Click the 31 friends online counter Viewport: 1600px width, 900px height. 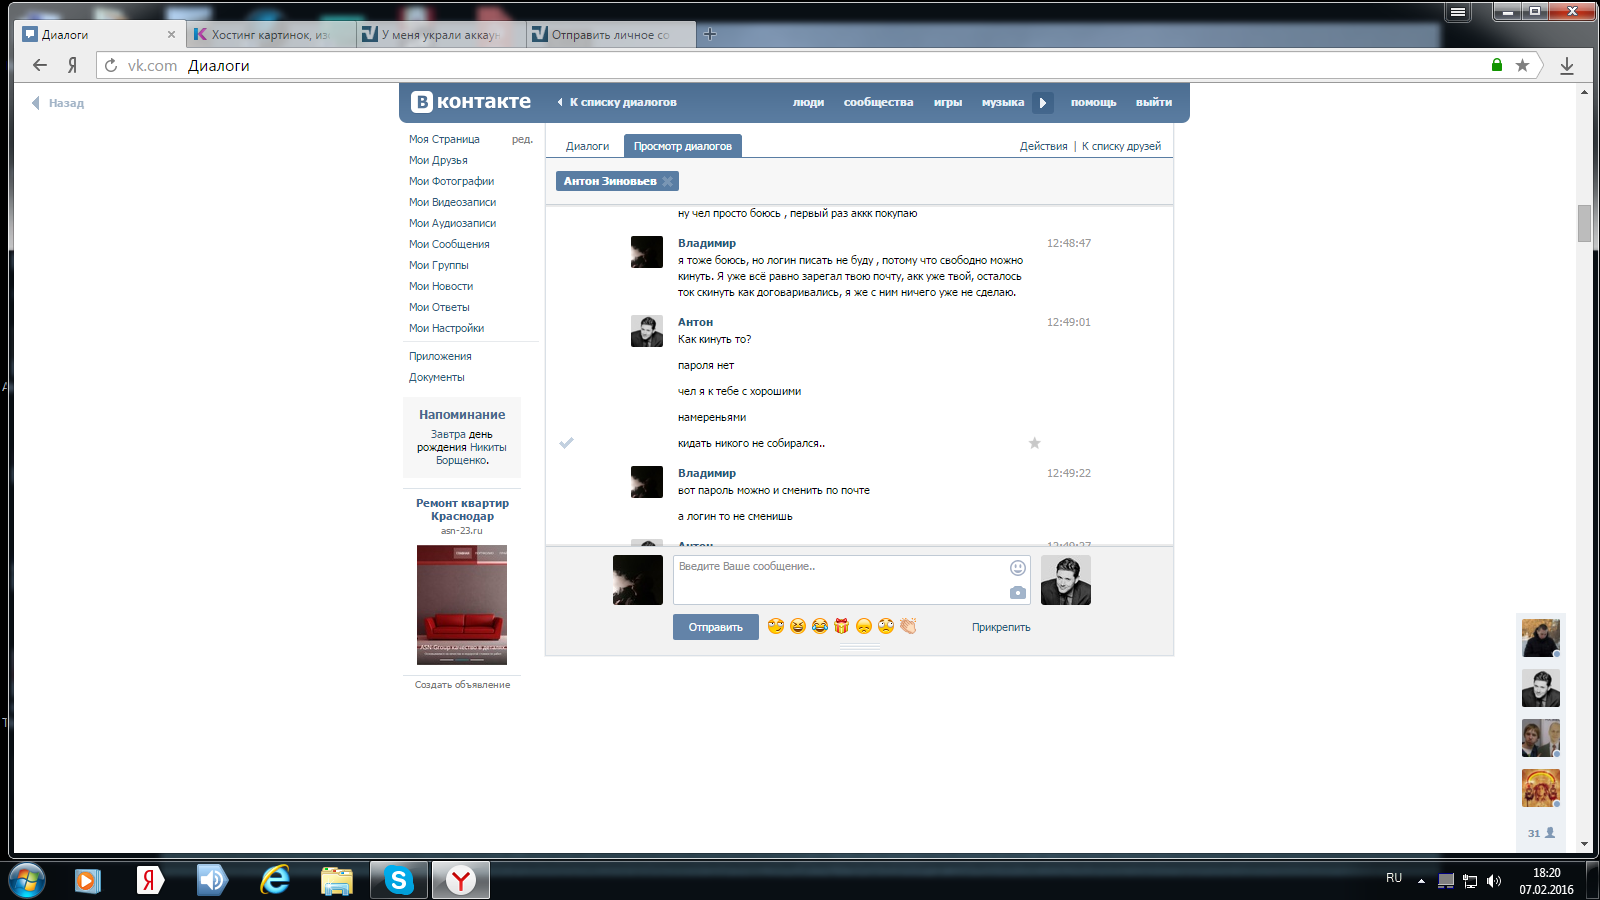click(1541, 833)
